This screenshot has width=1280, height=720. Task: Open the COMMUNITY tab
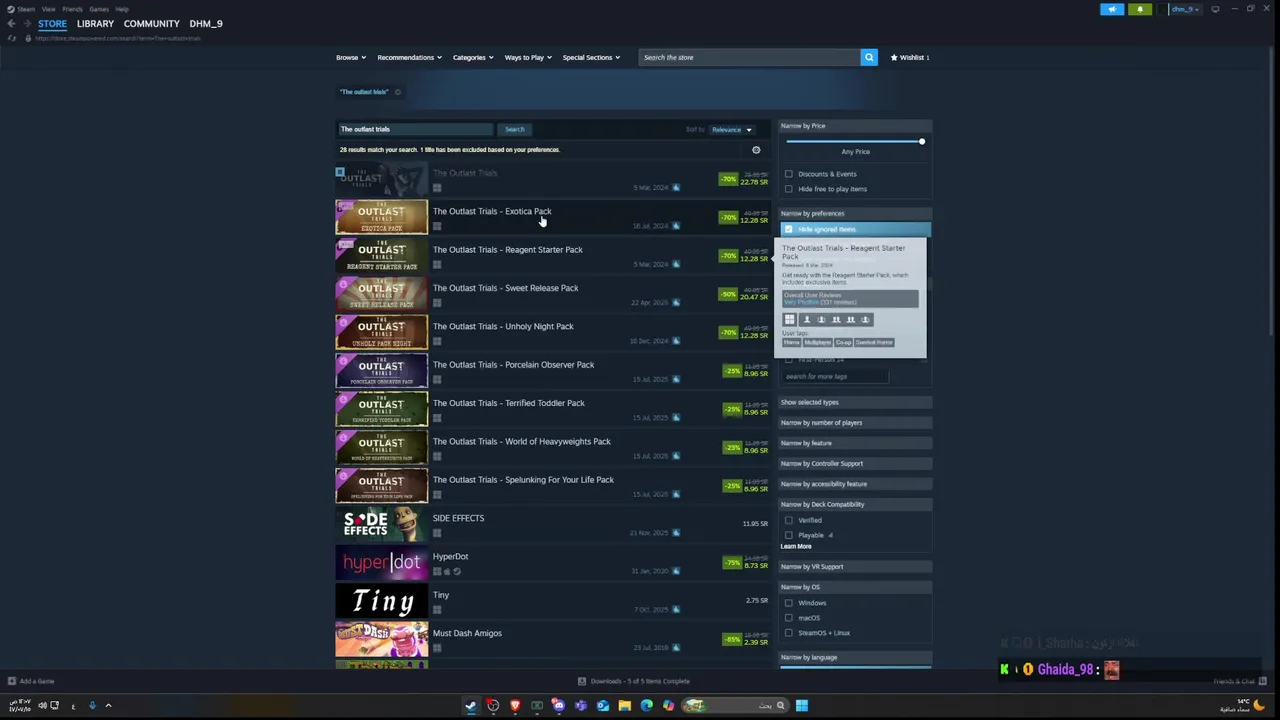point(152,23)
